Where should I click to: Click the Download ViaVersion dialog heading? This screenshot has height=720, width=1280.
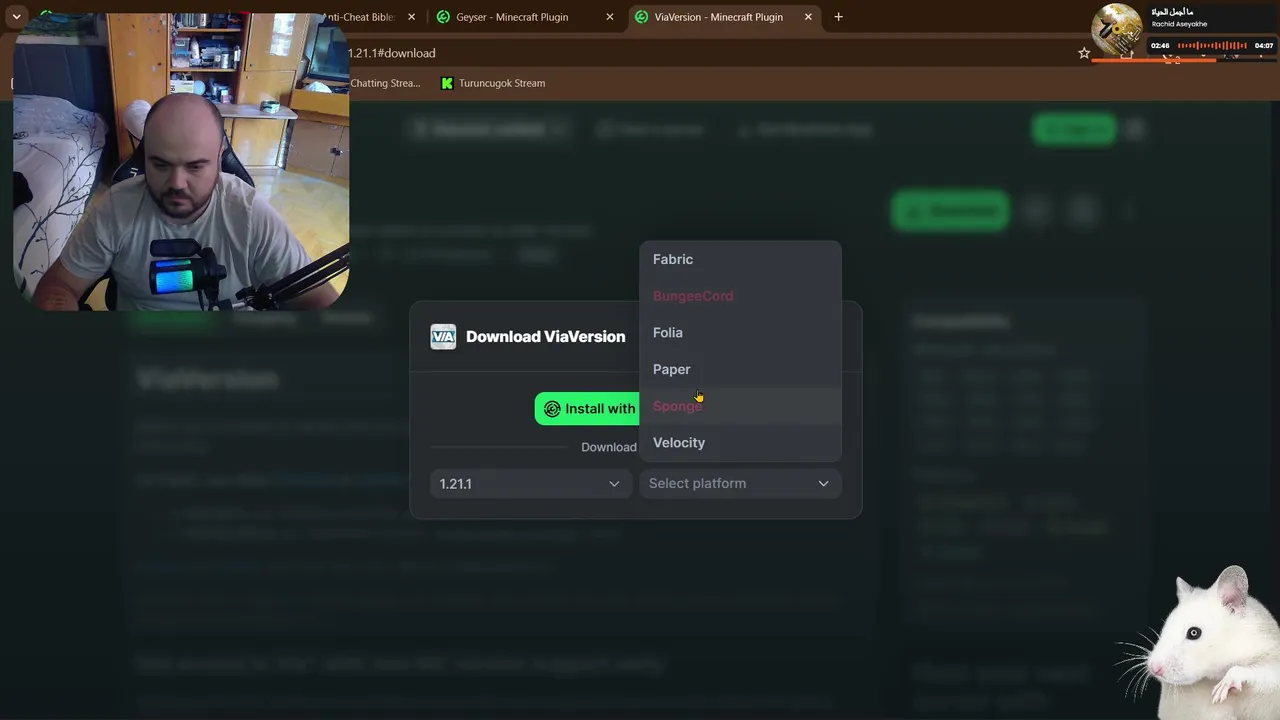point(545,336)
